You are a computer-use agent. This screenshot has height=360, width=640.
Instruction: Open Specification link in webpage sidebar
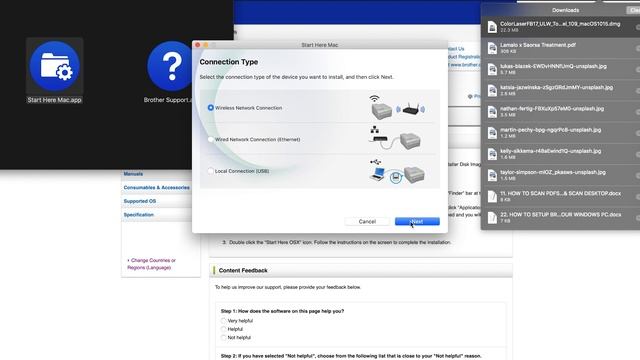[138, 215]
